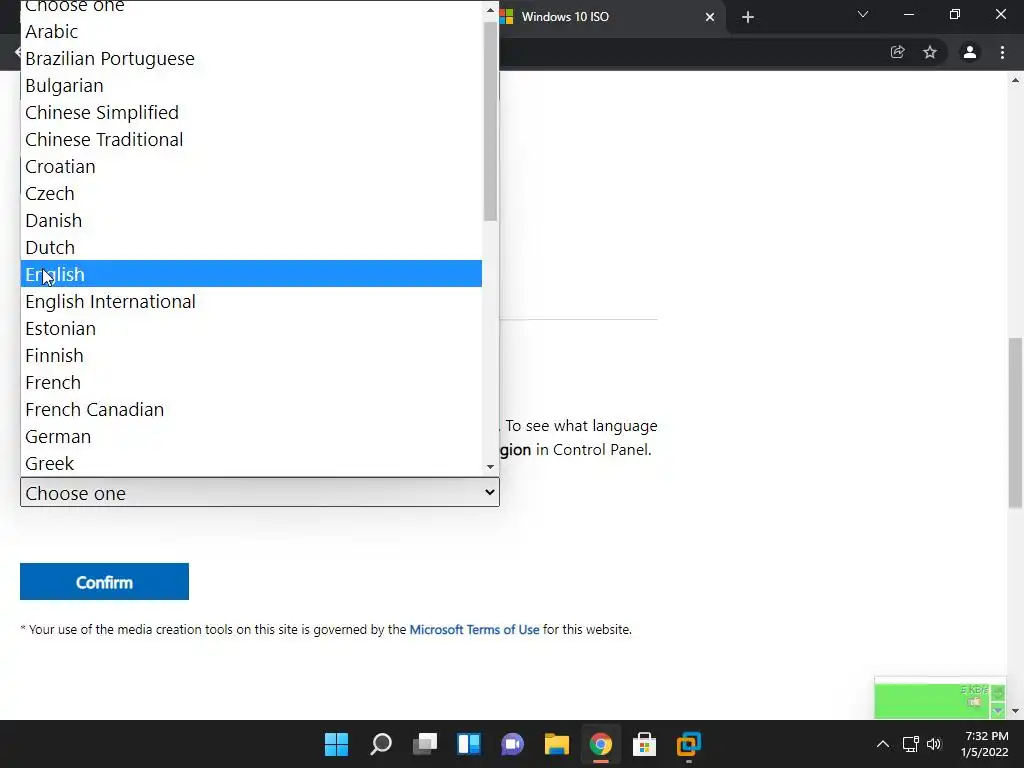Open the Chrome three-dot menu
Viewport: 1024px width, 768px height.
[1002, 52]
